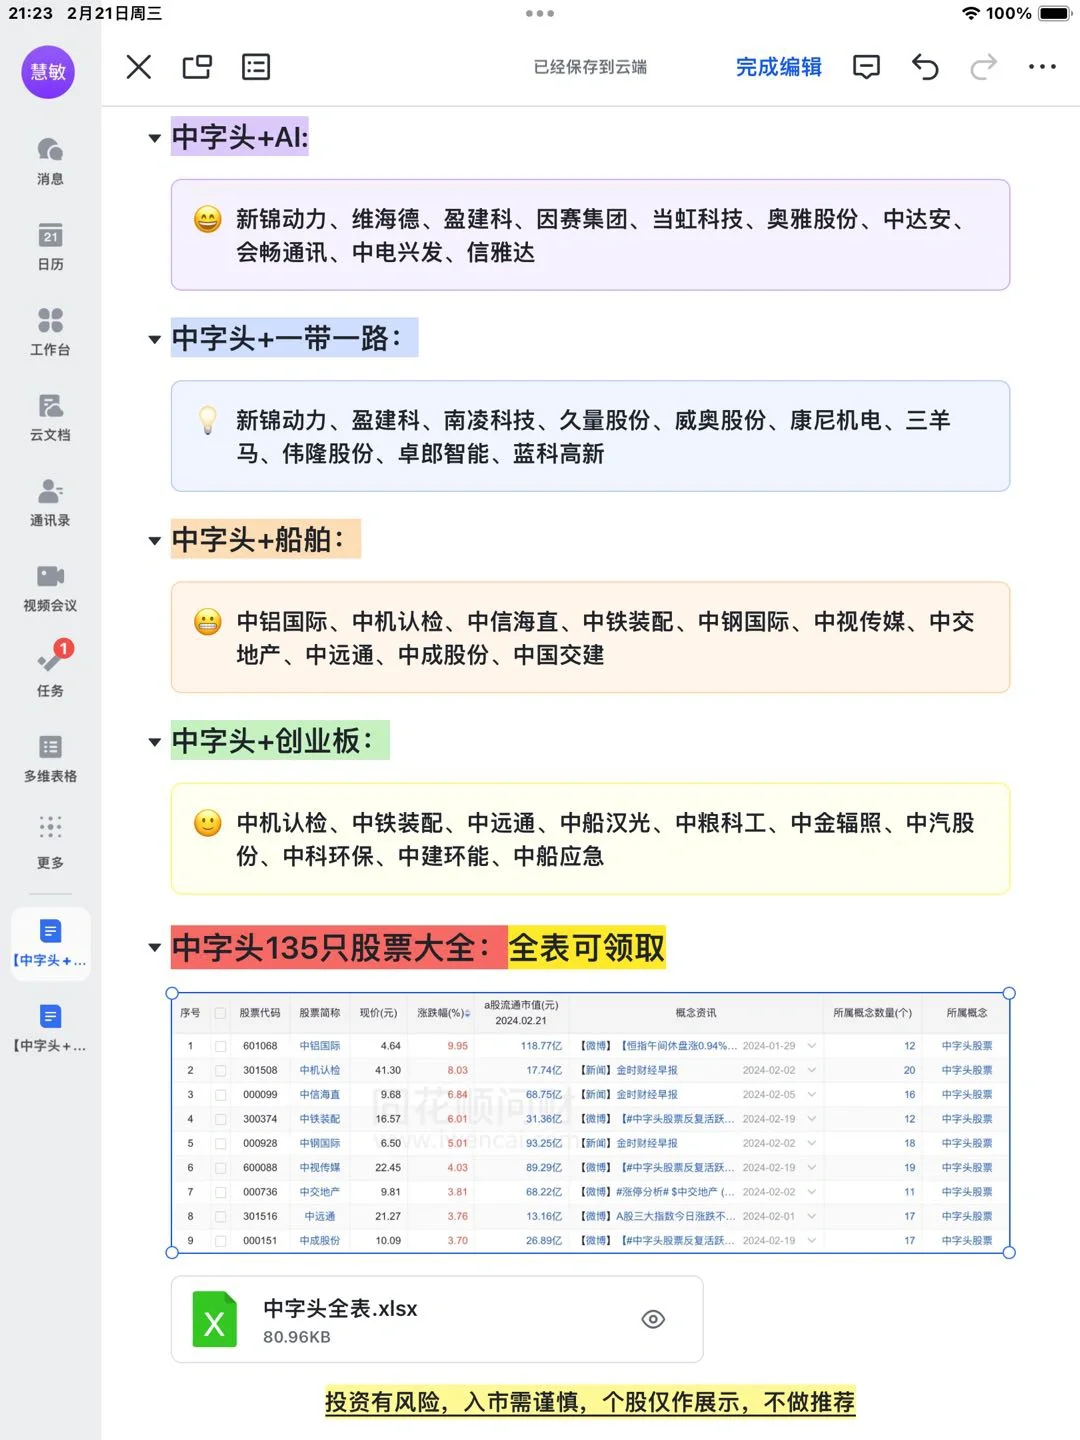Open 通讯录 contacts in sidebar
The height and width of the screenshot is (1440, 1080).
(50, 502)
